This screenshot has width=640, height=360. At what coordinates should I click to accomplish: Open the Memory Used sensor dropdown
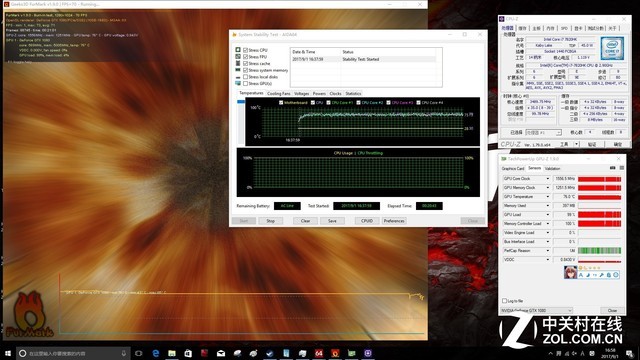point(547,206)
